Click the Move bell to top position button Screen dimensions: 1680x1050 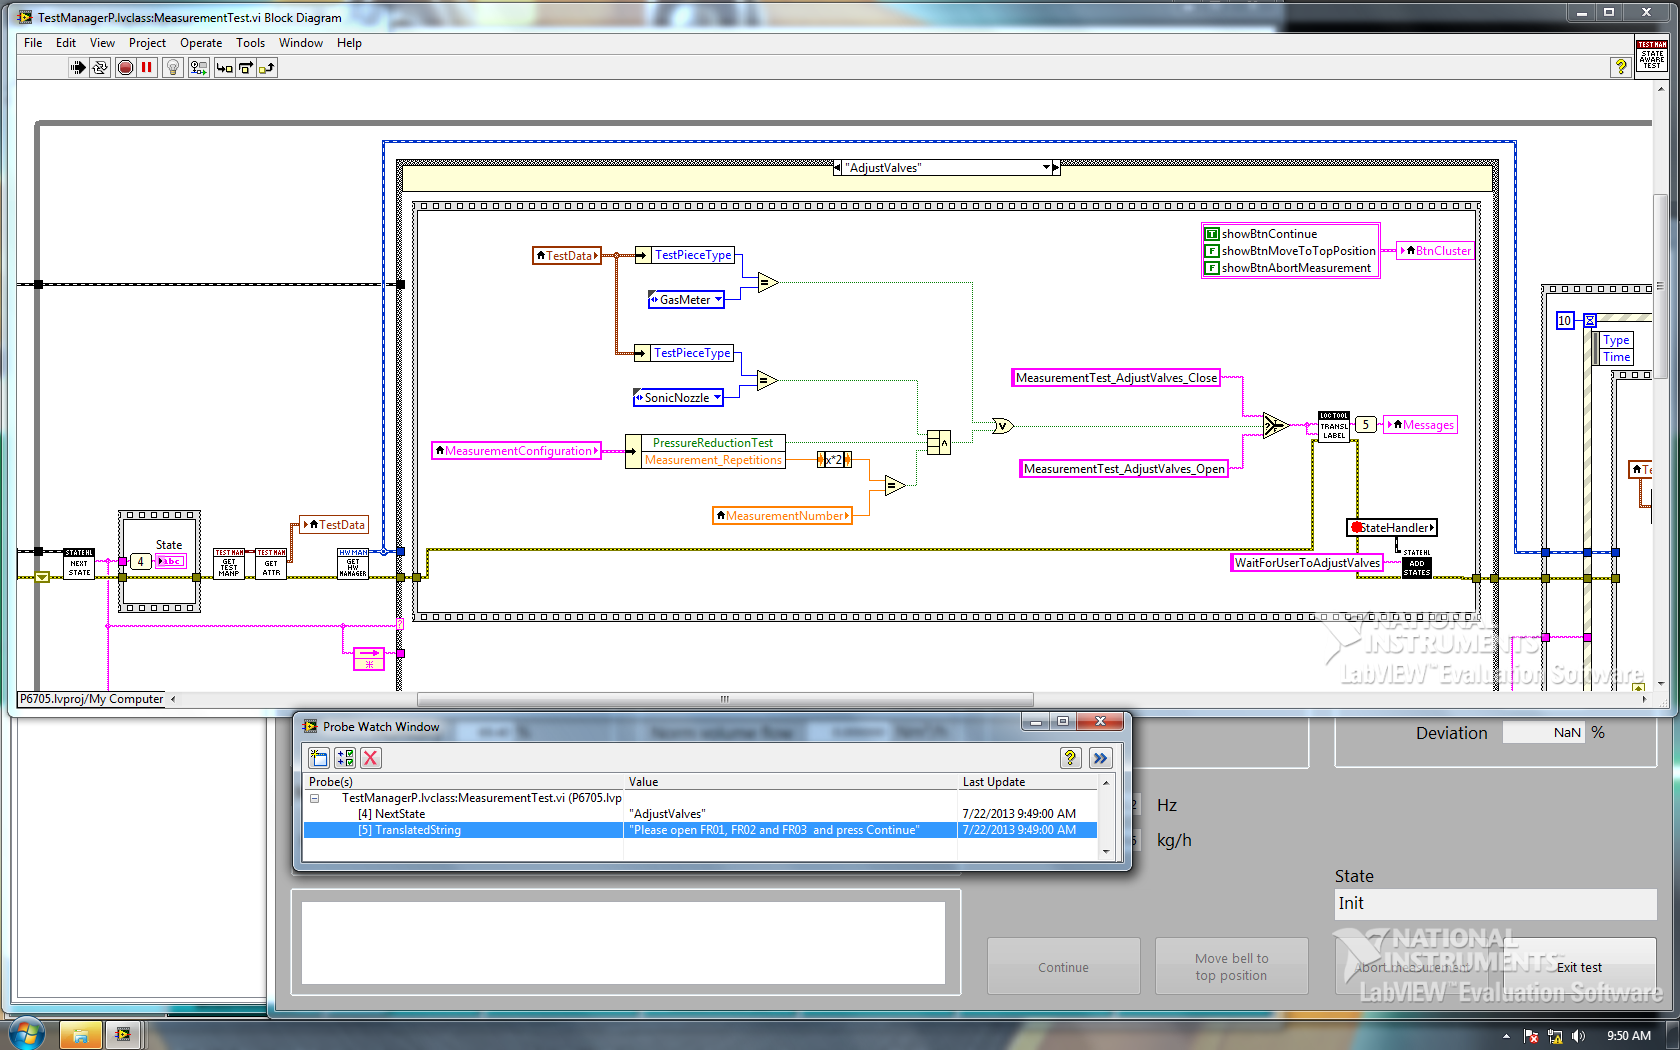1231,967
